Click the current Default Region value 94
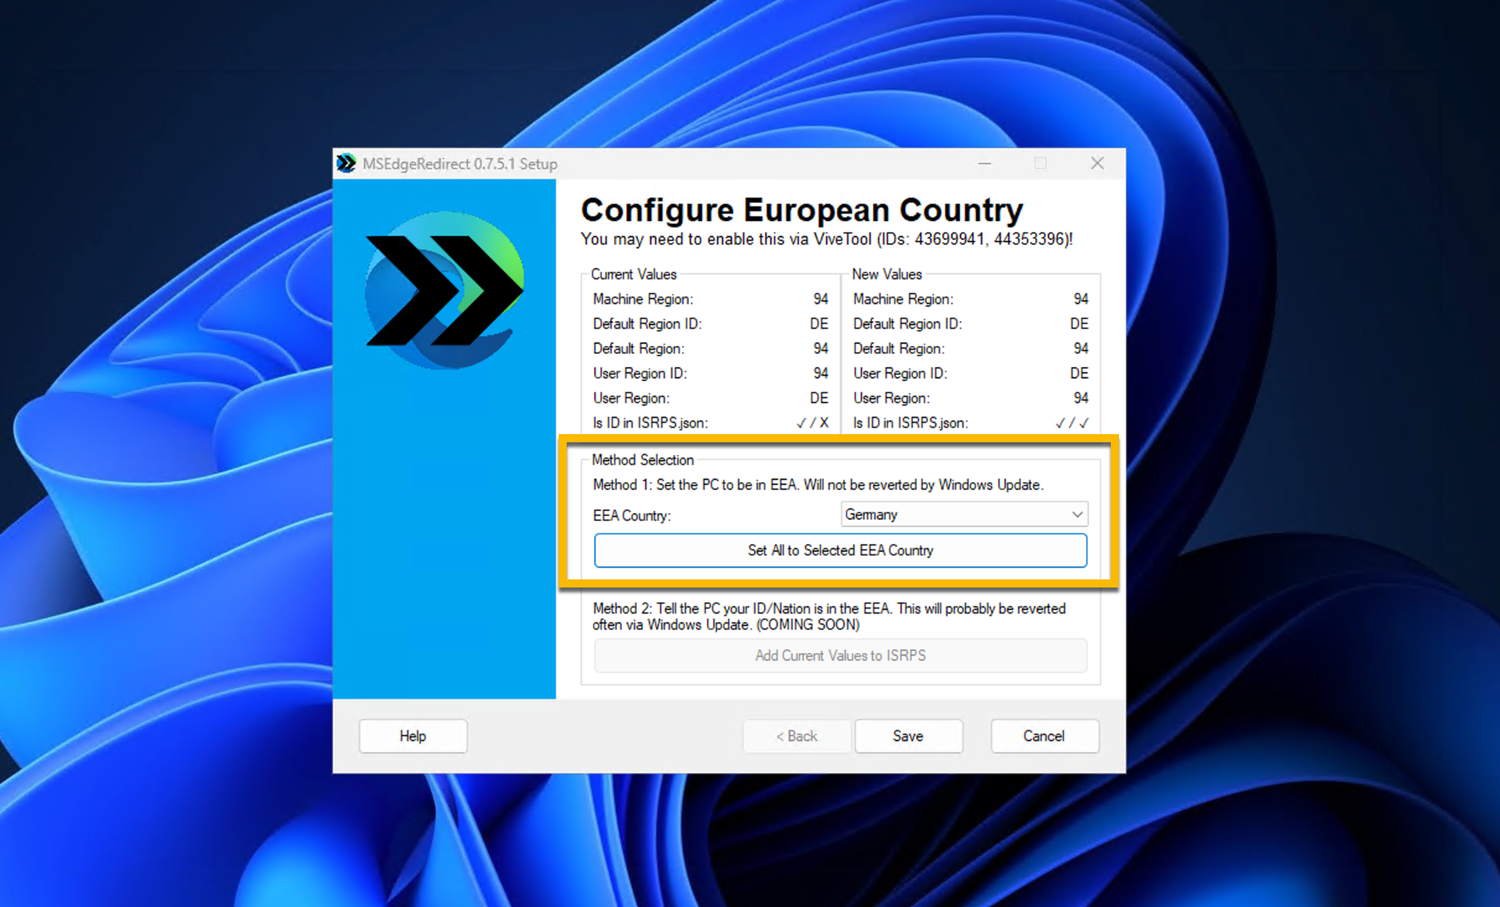The image size is (1500, 907). [x=821, y=349]
